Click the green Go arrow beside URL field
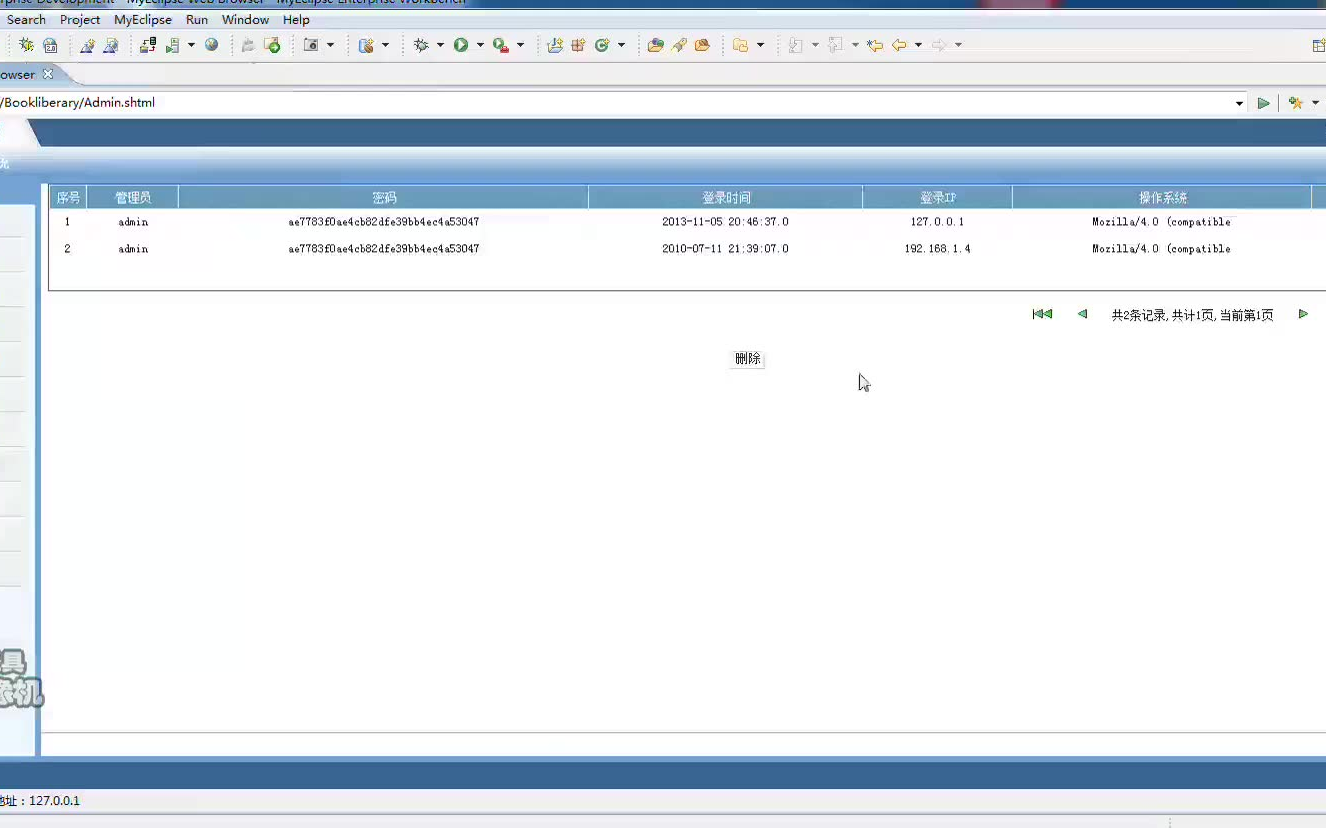1326x828 pixels. click(x=1264, y=103)
